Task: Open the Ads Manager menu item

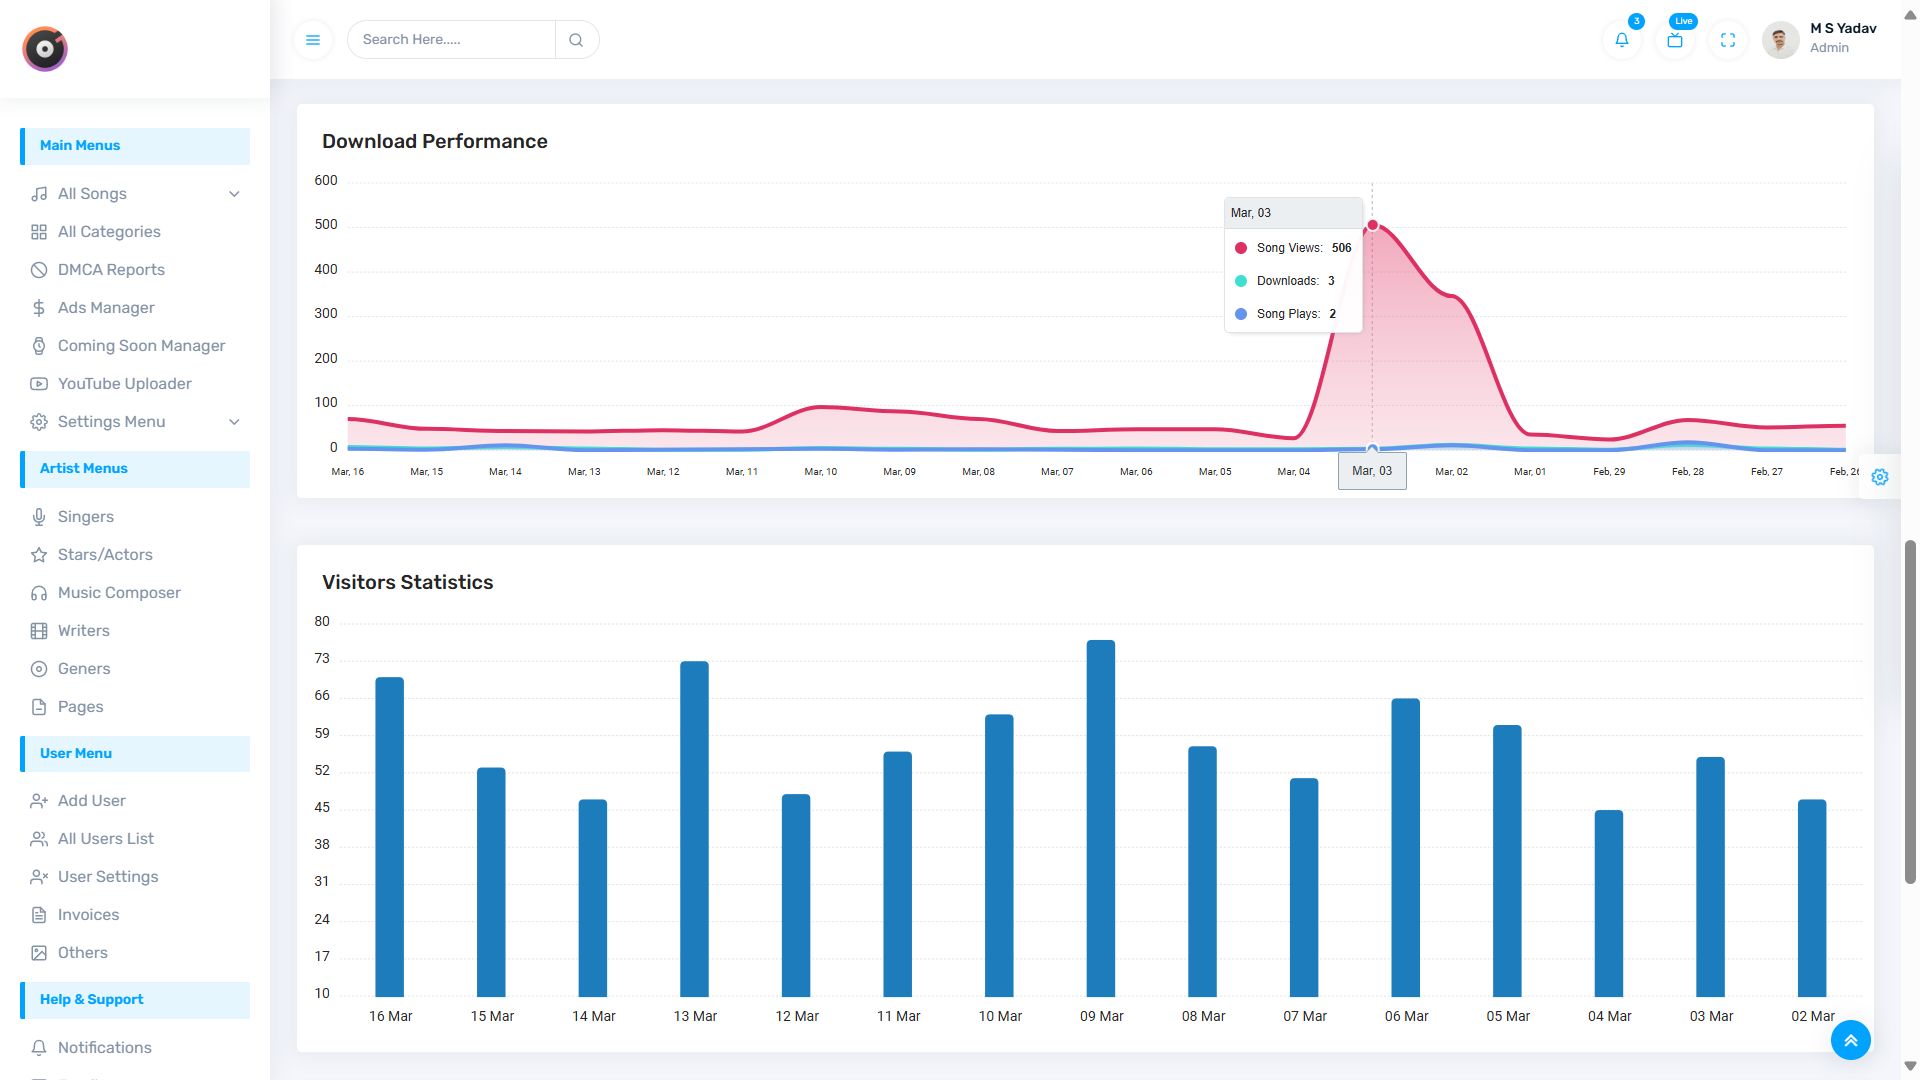Action: tap(106, 308)
